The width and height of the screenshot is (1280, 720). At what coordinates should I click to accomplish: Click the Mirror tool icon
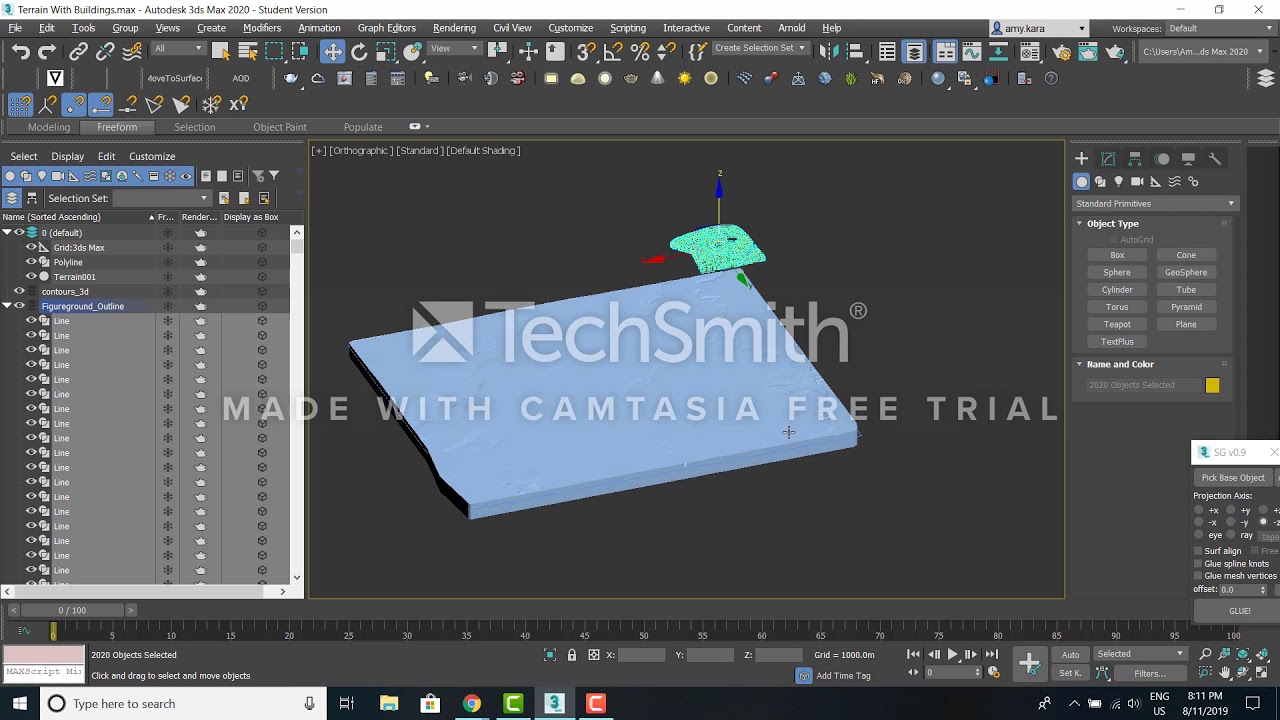(x=829, y=52)
